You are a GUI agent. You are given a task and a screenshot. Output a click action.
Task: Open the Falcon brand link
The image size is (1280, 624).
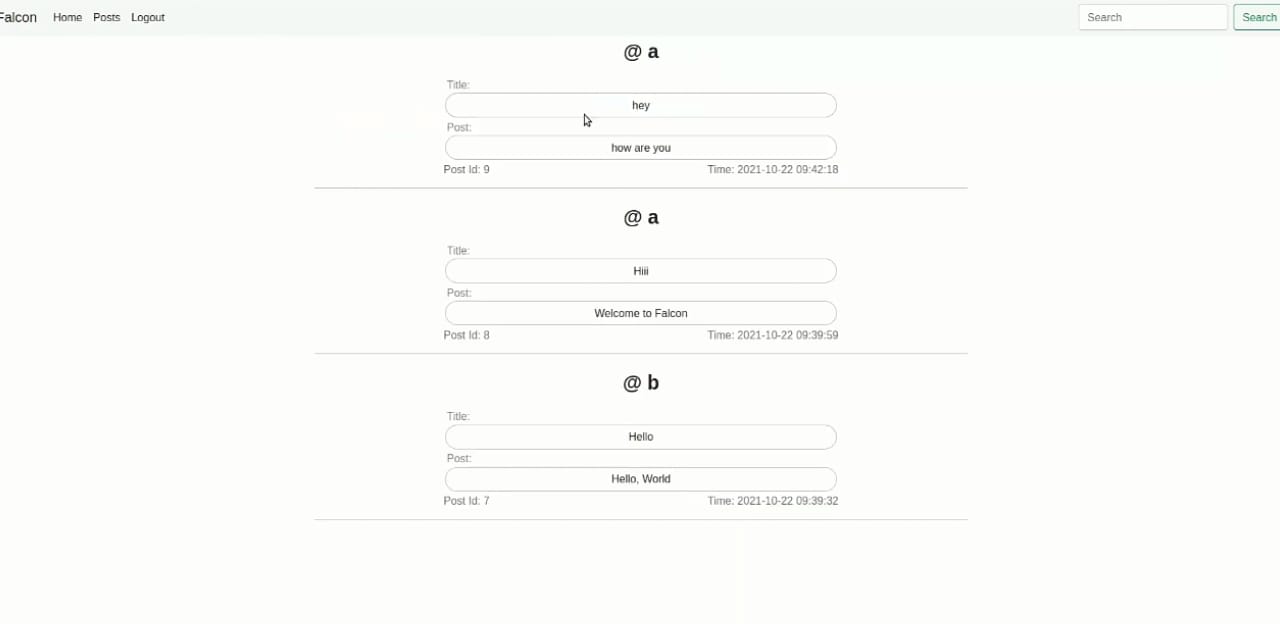pos(18,17)
